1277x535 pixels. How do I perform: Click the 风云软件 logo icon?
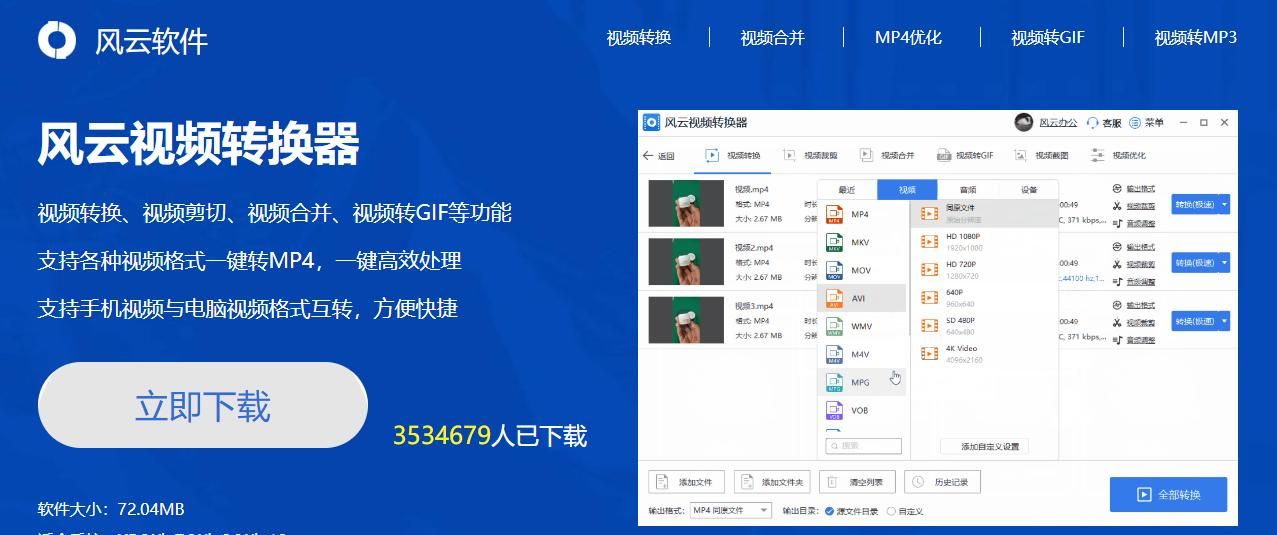pyautogui.click(x=57, y=40)
